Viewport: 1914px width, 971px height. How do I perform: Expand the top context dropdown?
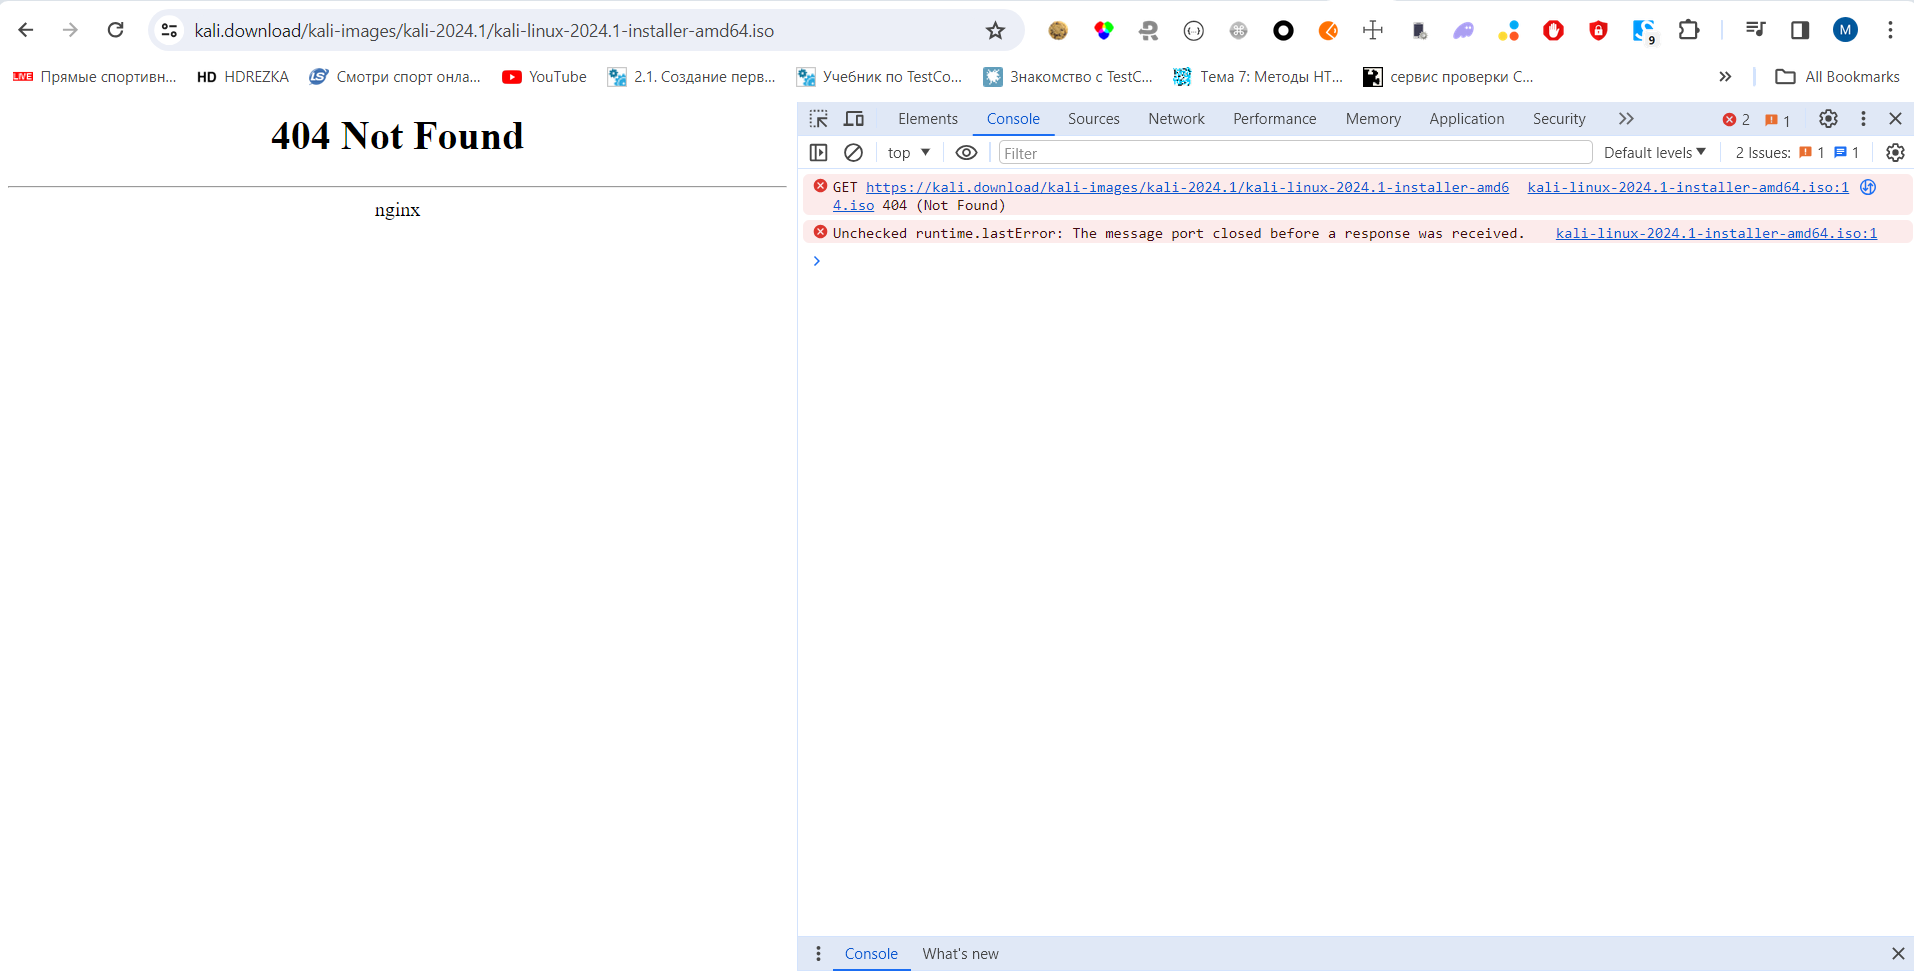pos(908,153)
